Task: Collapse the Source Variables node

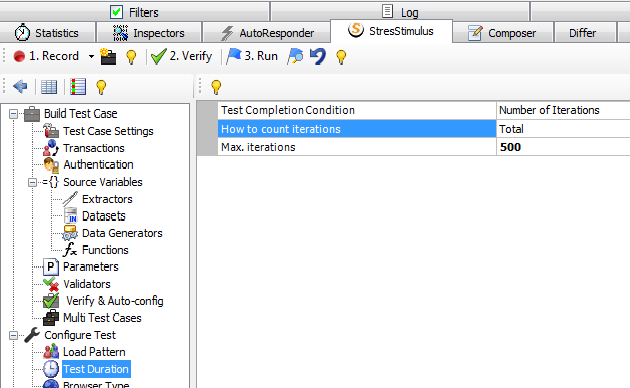Action: click(32, 182)
